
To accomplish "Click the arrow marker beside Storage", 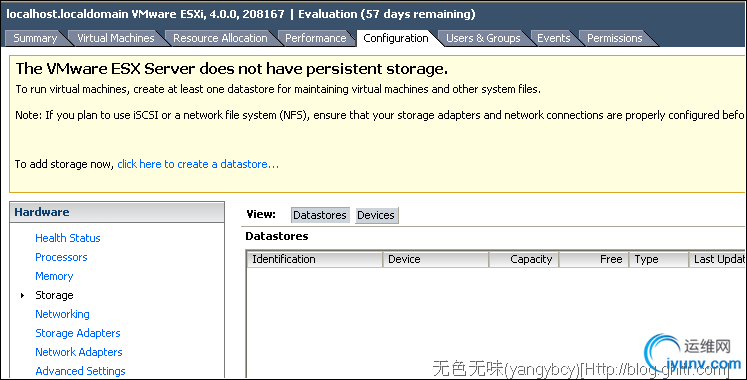I will (22, 295).
